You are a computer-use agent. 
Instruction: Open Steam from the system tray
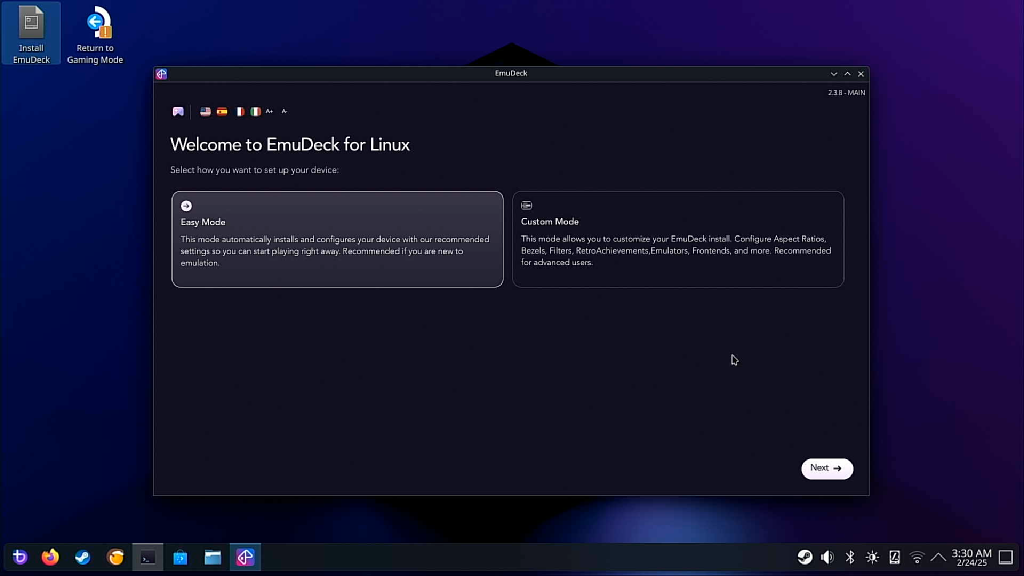(x=805, y=557)
